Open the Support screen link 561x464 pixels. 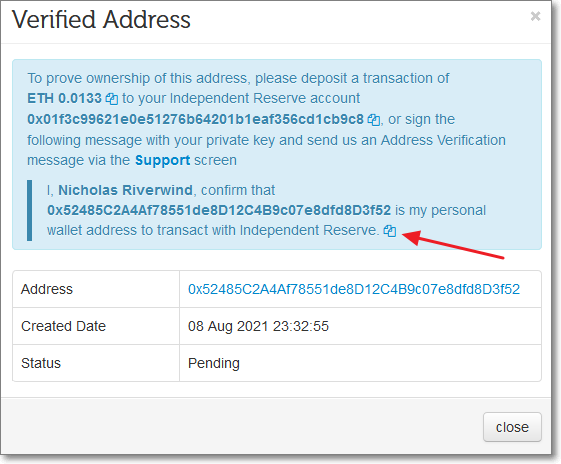tap(162, 160)
